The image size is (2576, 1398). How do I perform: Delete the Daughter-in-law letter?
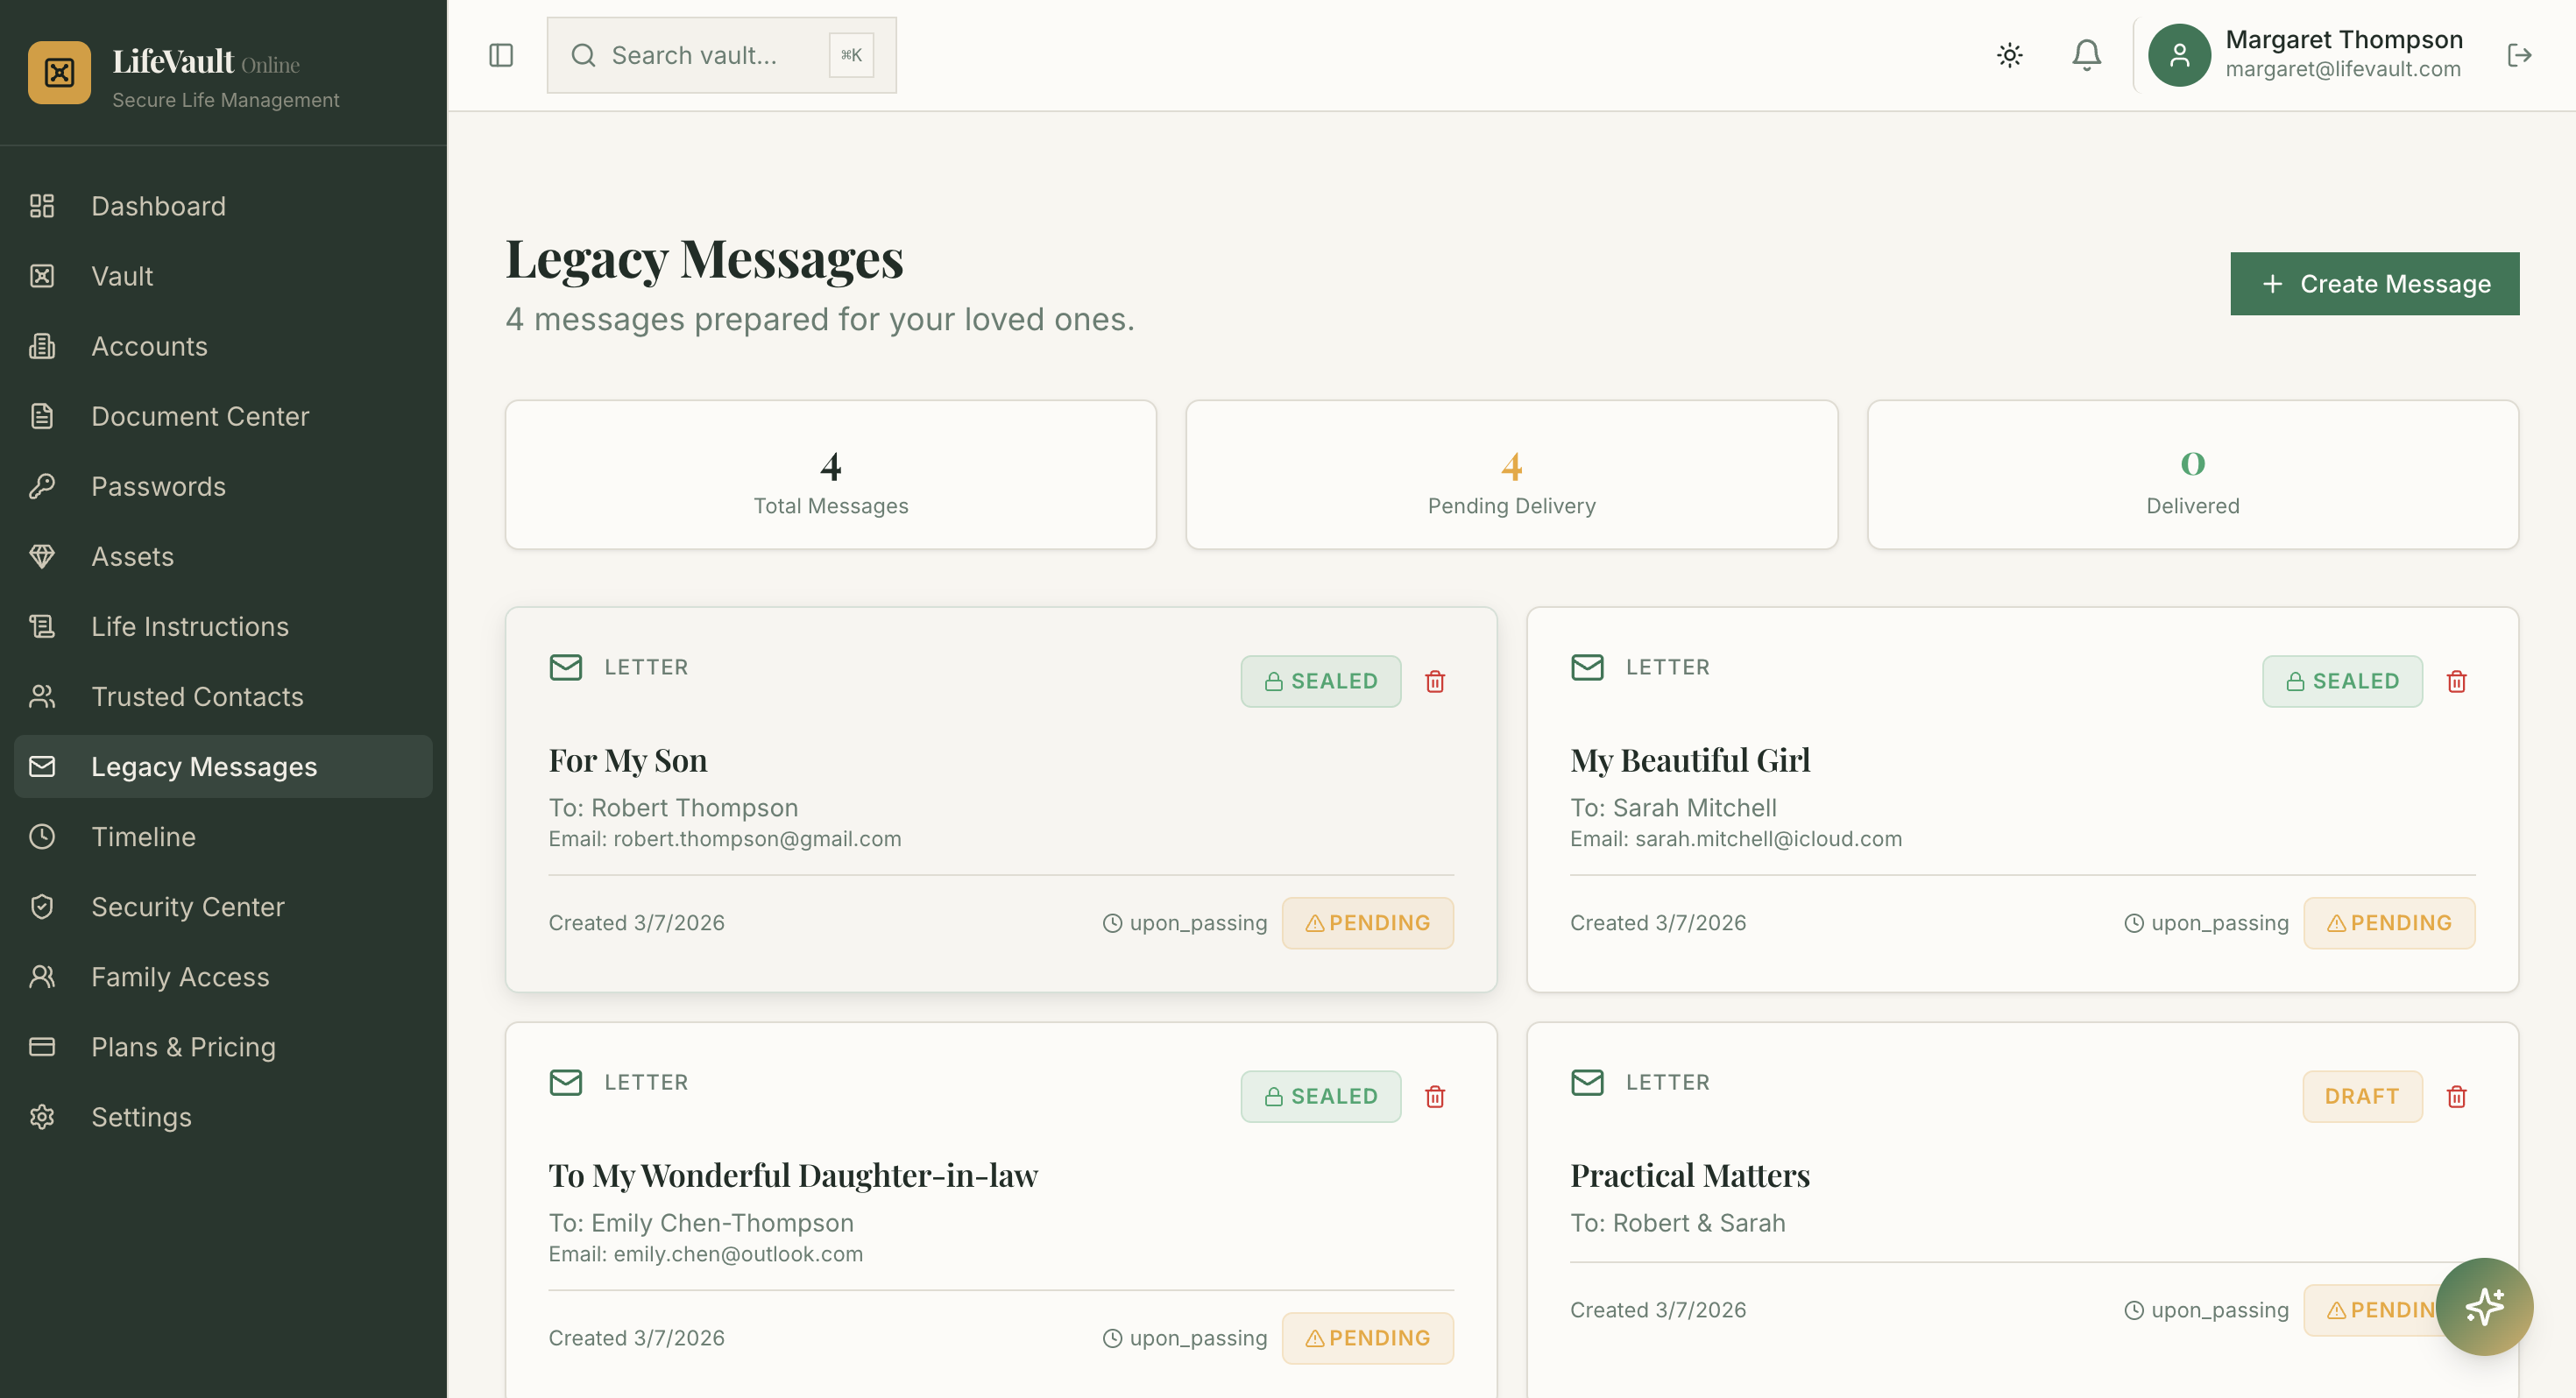coord(1435,1097)
